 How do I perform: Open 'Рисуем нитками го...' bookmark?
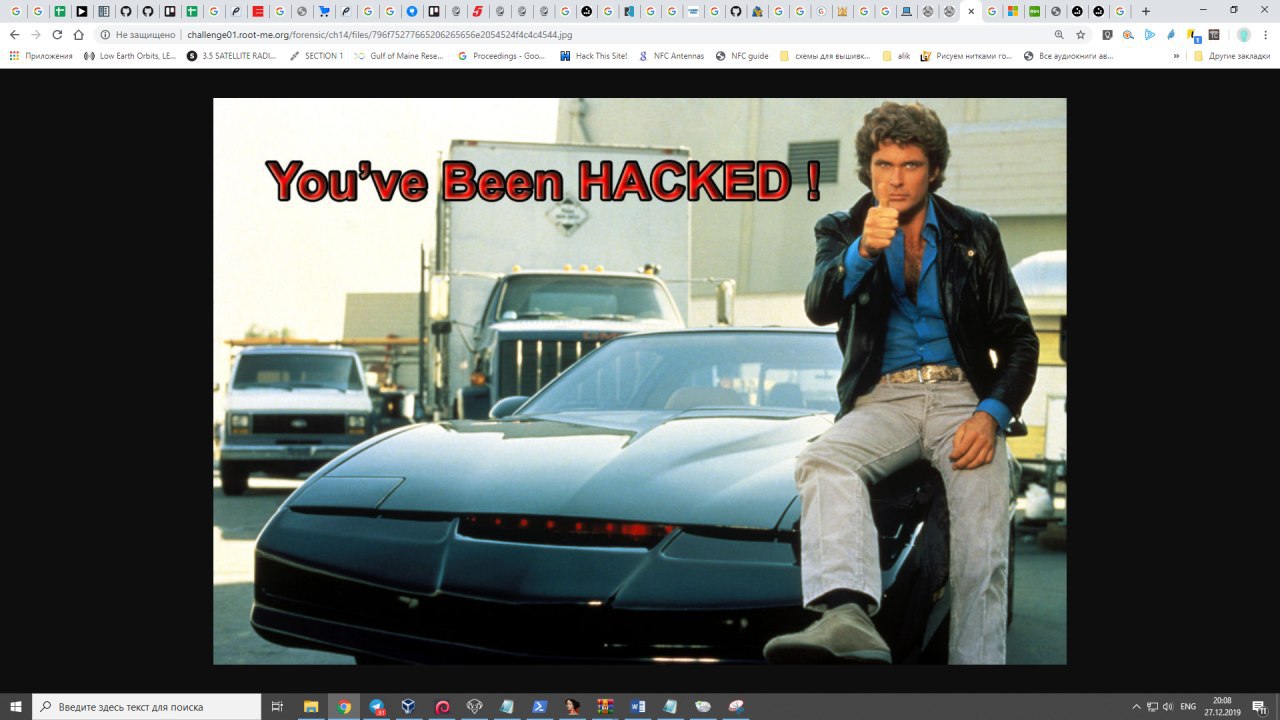966,56
